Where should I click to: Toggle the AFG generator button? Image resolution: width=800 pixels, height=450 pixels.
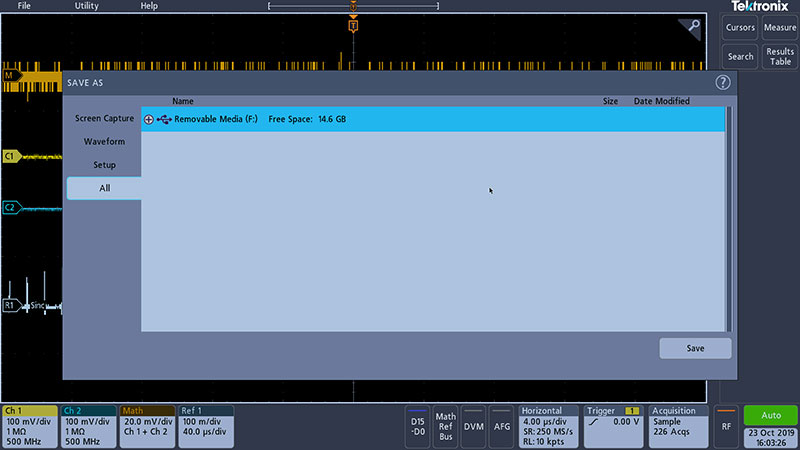[502, 426]
